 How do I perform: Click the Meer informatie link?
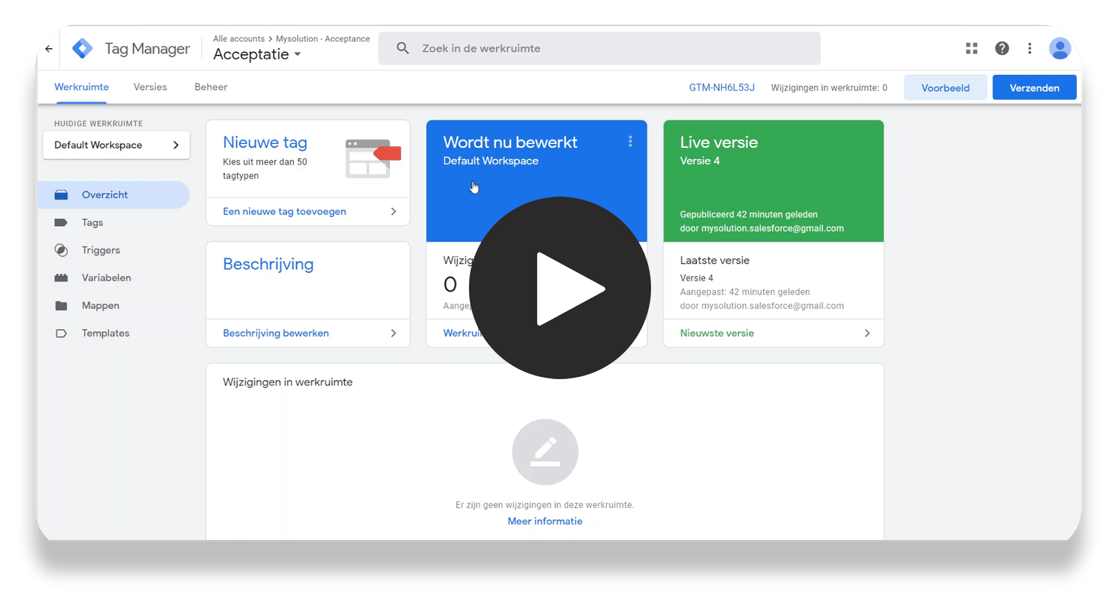tap(545, 521)
